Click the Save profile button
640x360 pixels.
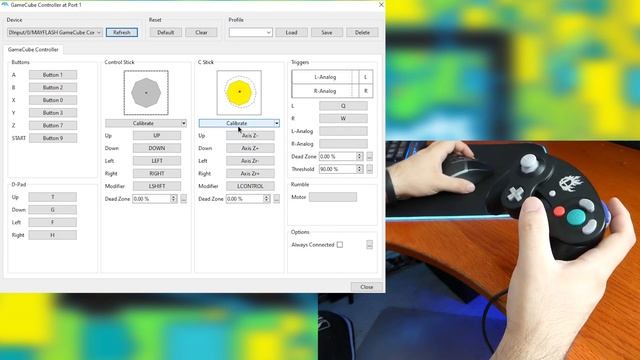pyautogui.click(x=327, y=32)
